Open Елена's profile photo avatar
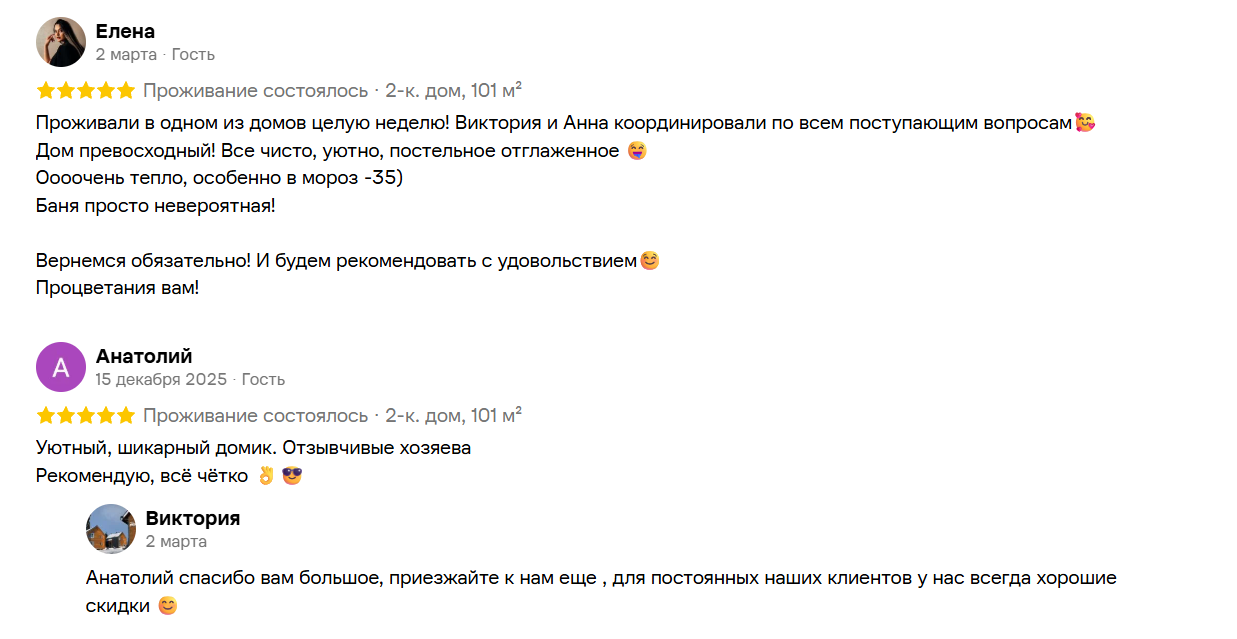Image resolution: width=1237 pixels, height=639 pixels. pyautogui.click(x=61, y=42)
